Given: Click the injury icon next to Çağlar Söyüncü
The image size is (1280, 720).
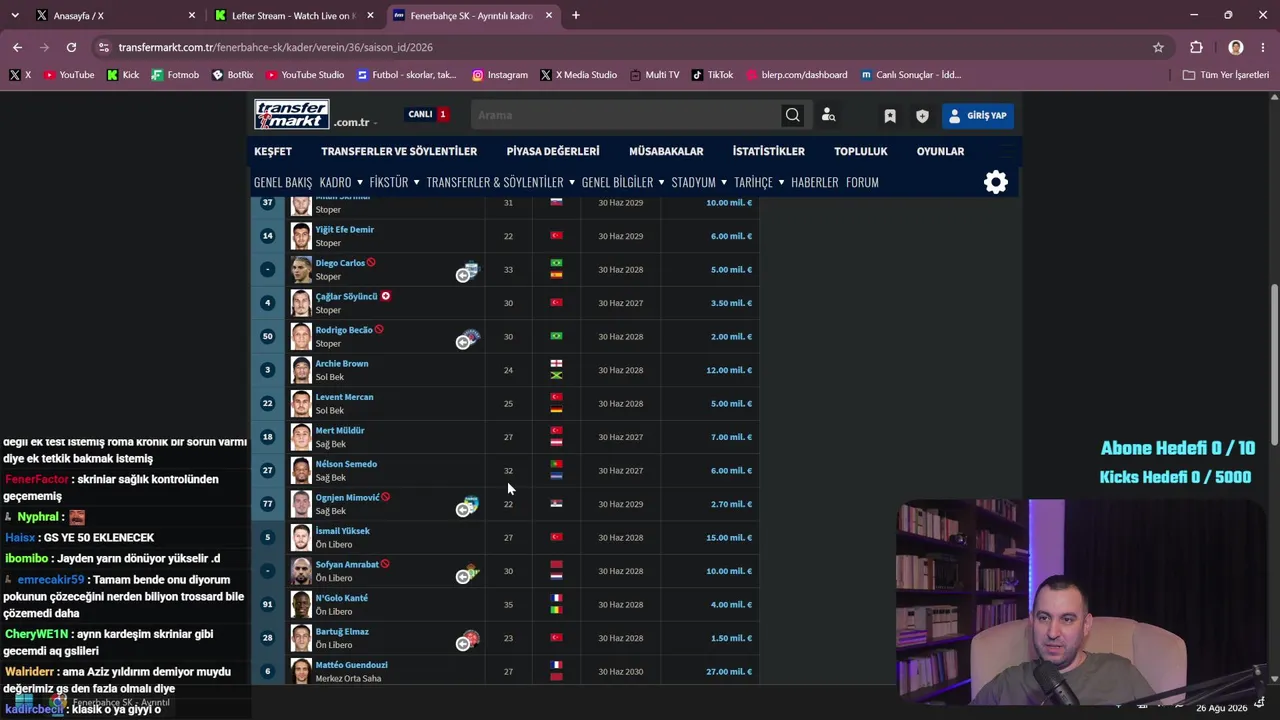Looking at the screenshot, I should (x=386, y=296).
